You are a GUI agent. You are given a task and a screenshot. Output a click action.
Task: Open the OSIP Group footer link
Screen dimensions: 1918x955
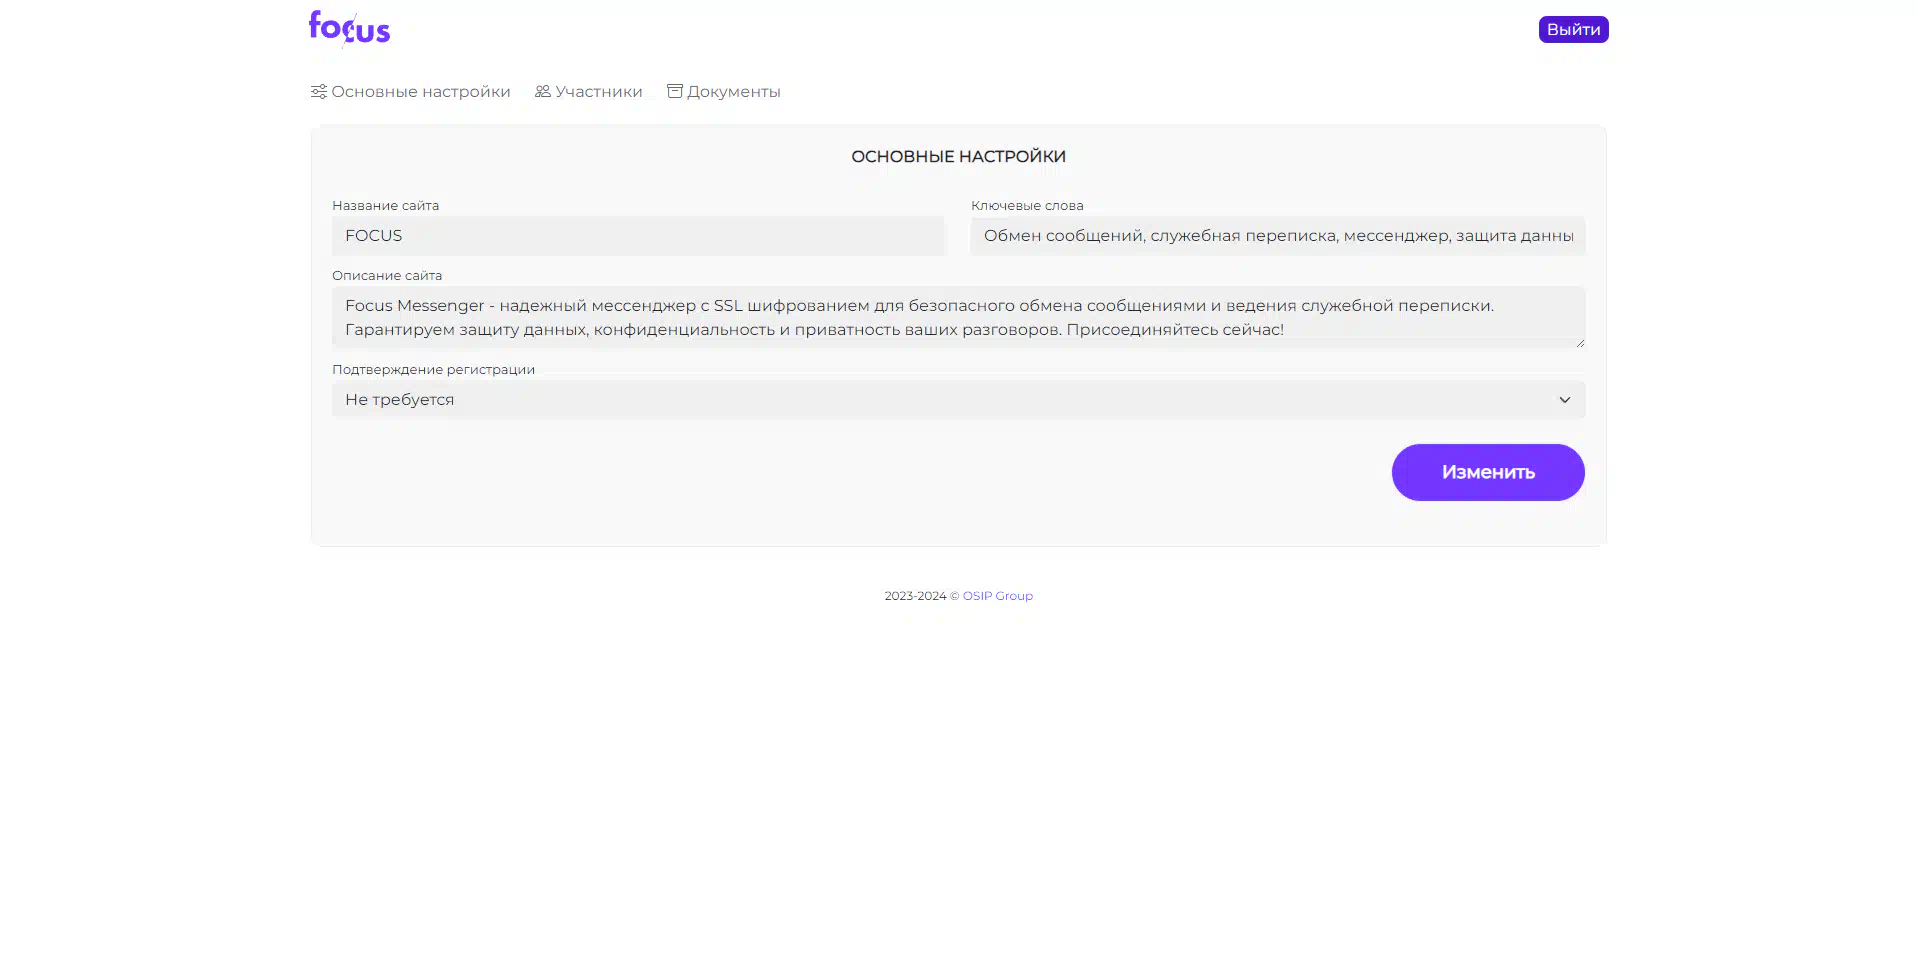coord(997,596)
